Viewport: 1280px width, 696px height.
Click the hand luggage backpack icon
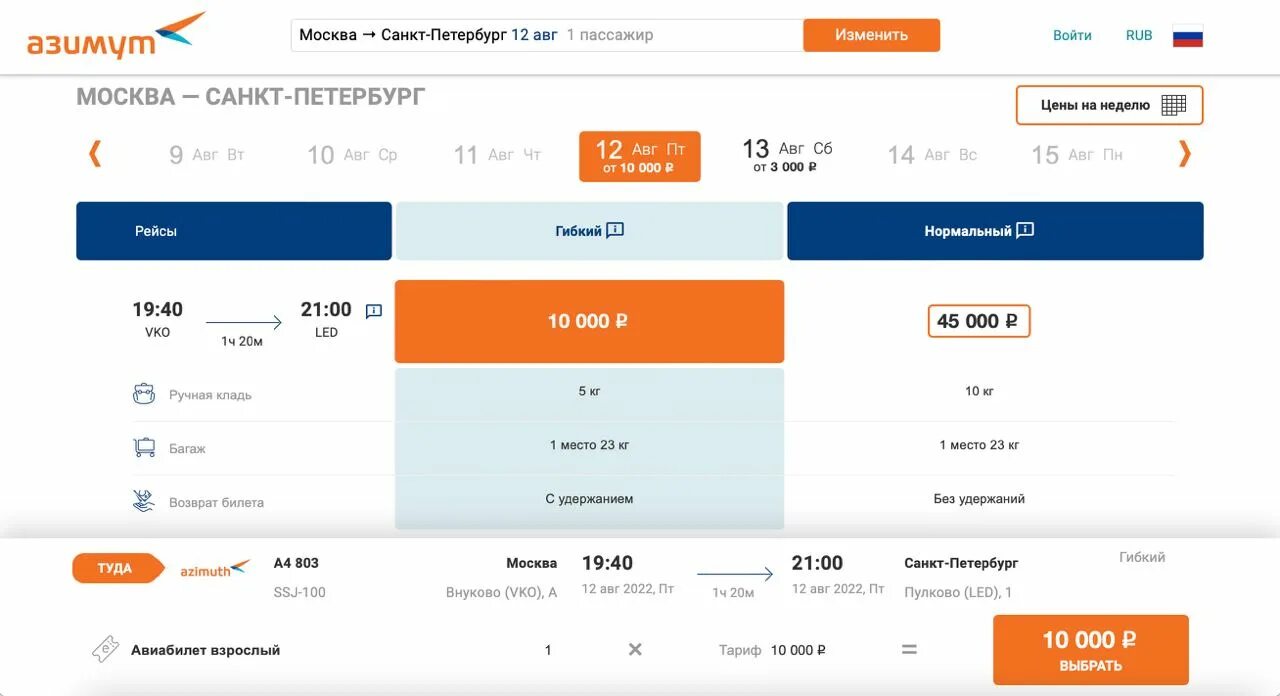(x=144, y=394)
